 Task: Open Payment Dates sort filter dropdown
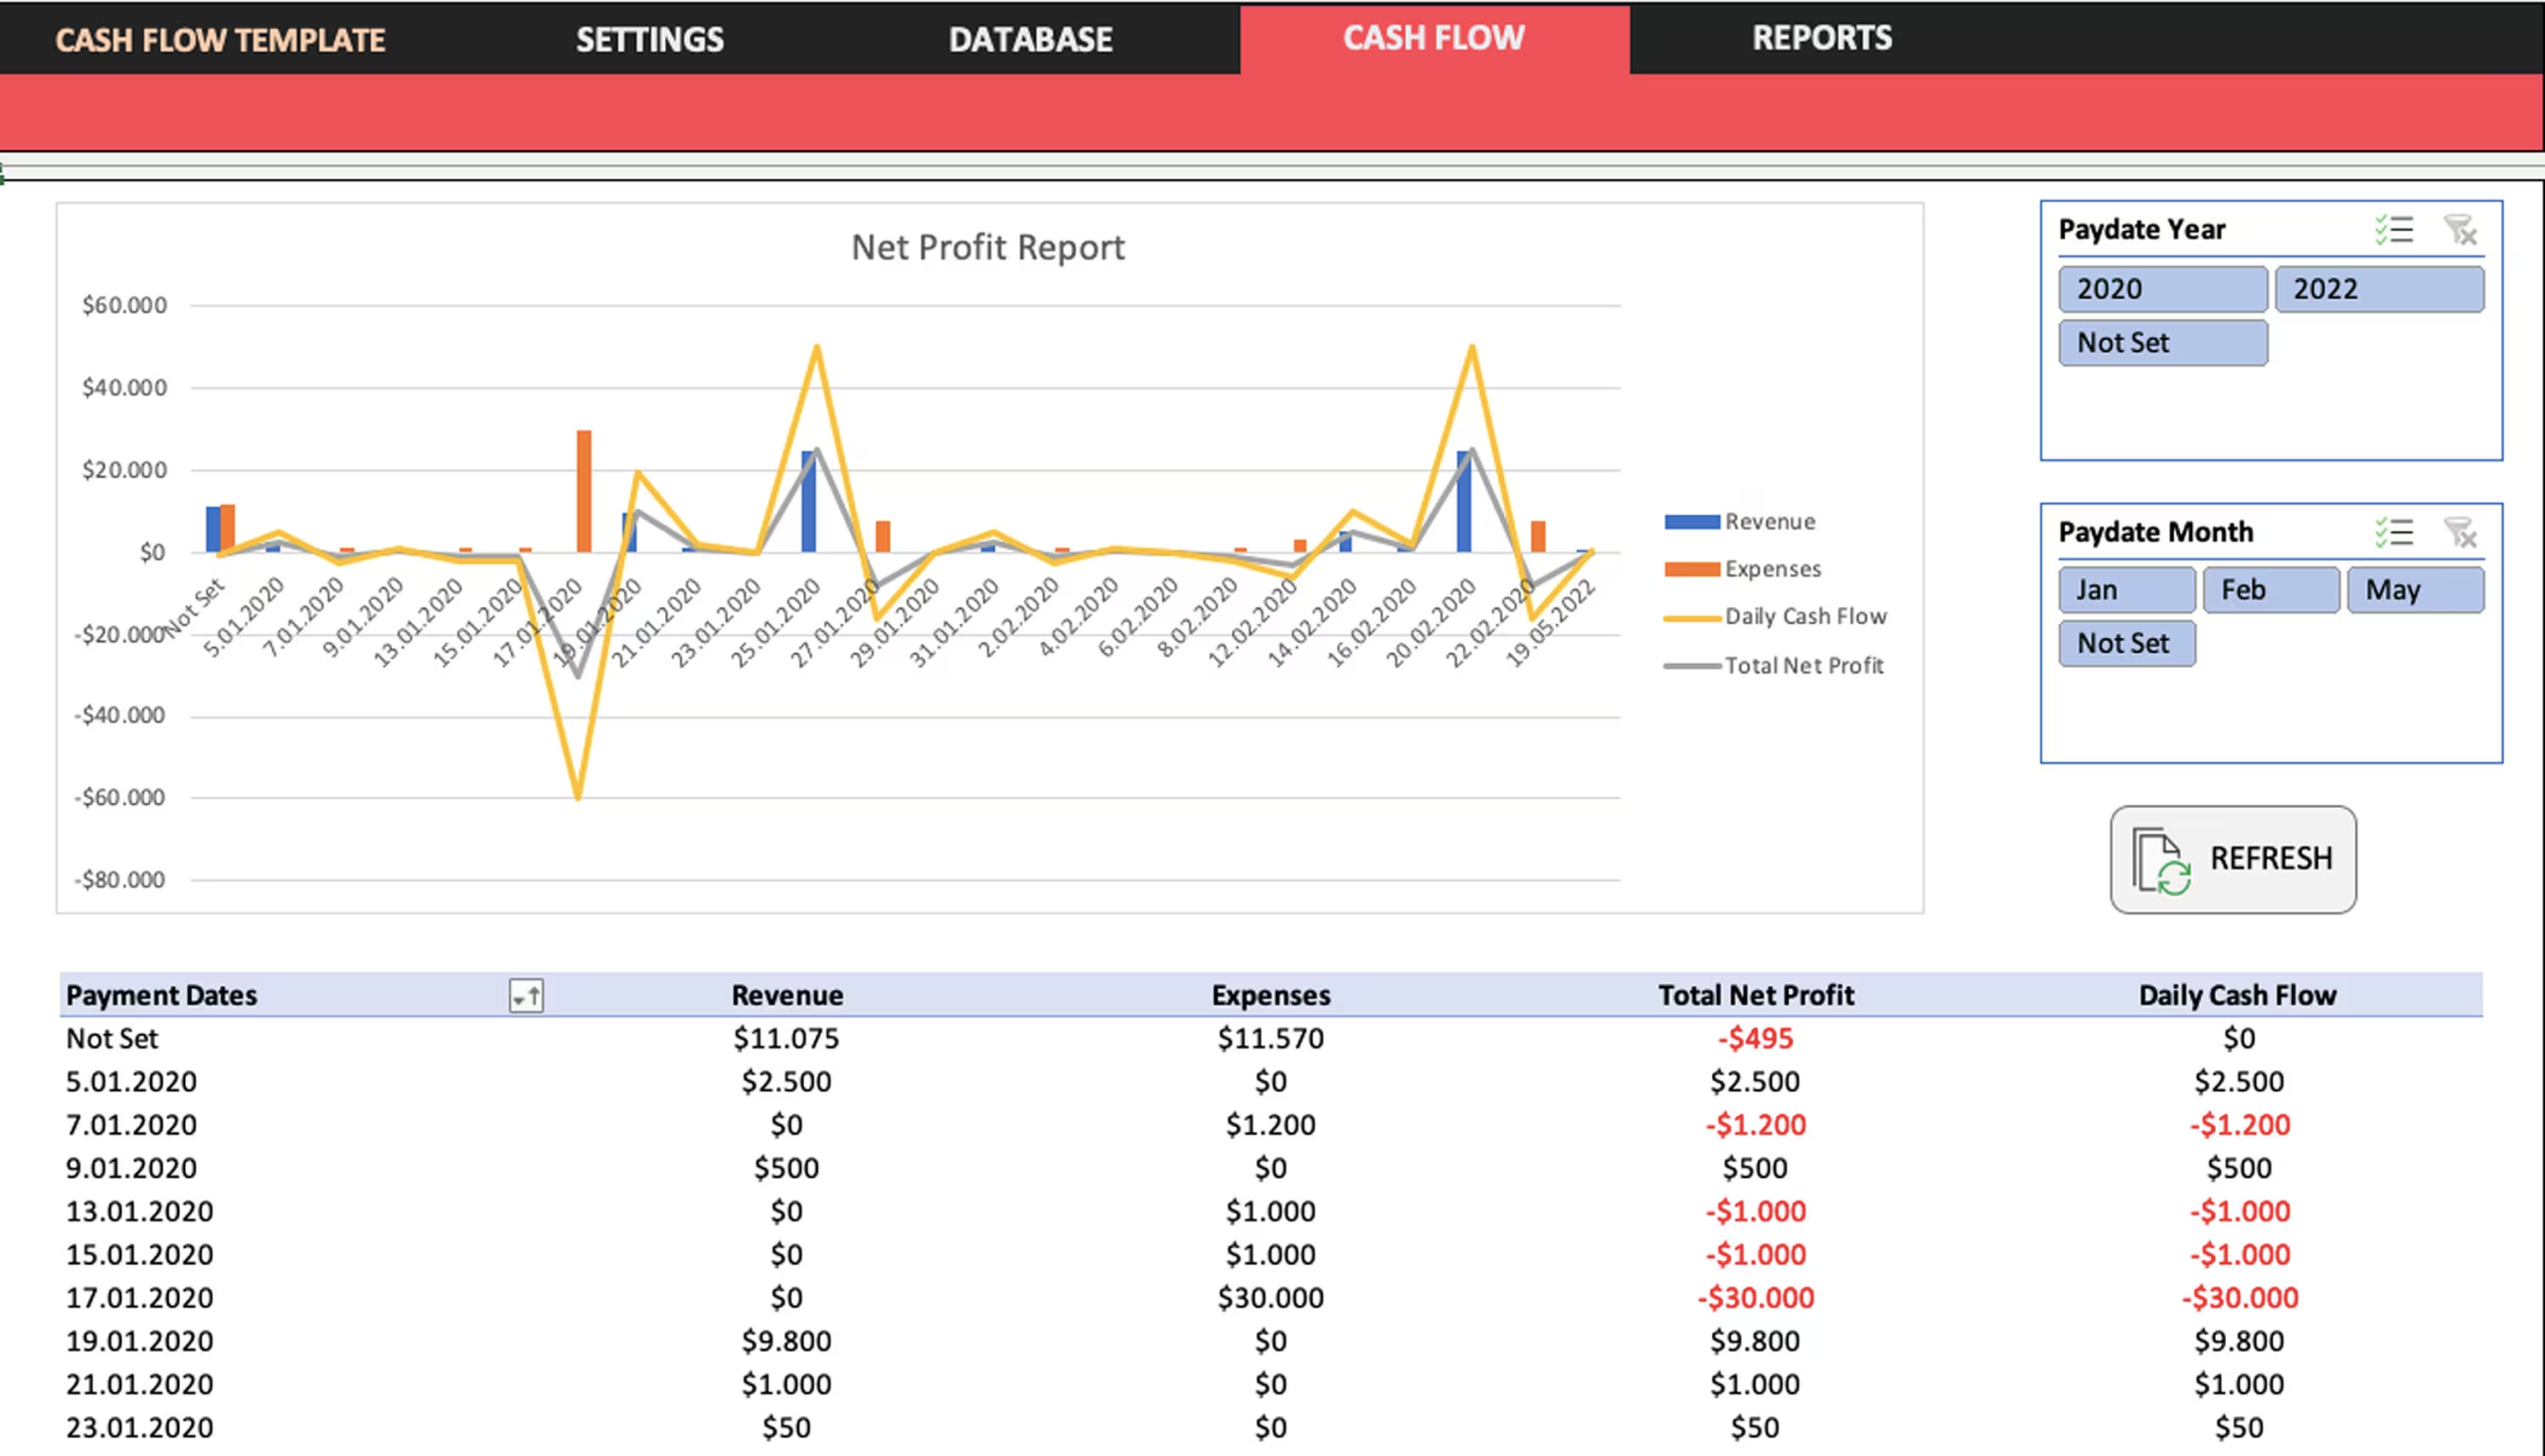click(526, 996)
